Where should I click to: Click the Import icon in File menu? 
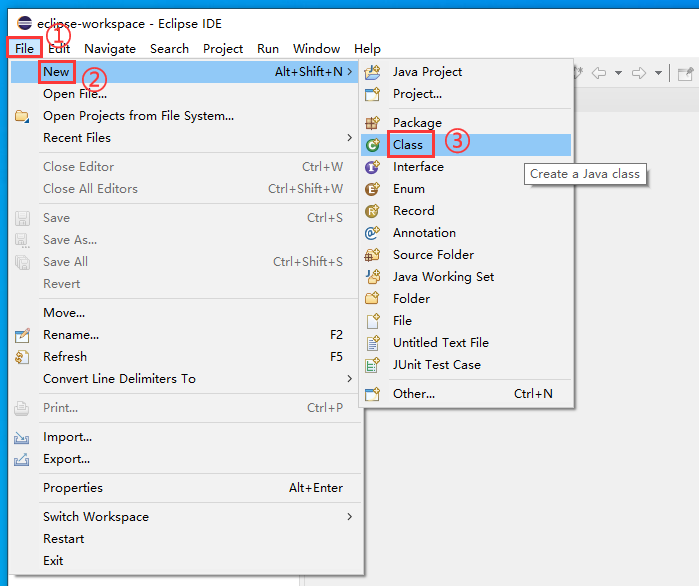pyautogui.click(x=22, y=437)
